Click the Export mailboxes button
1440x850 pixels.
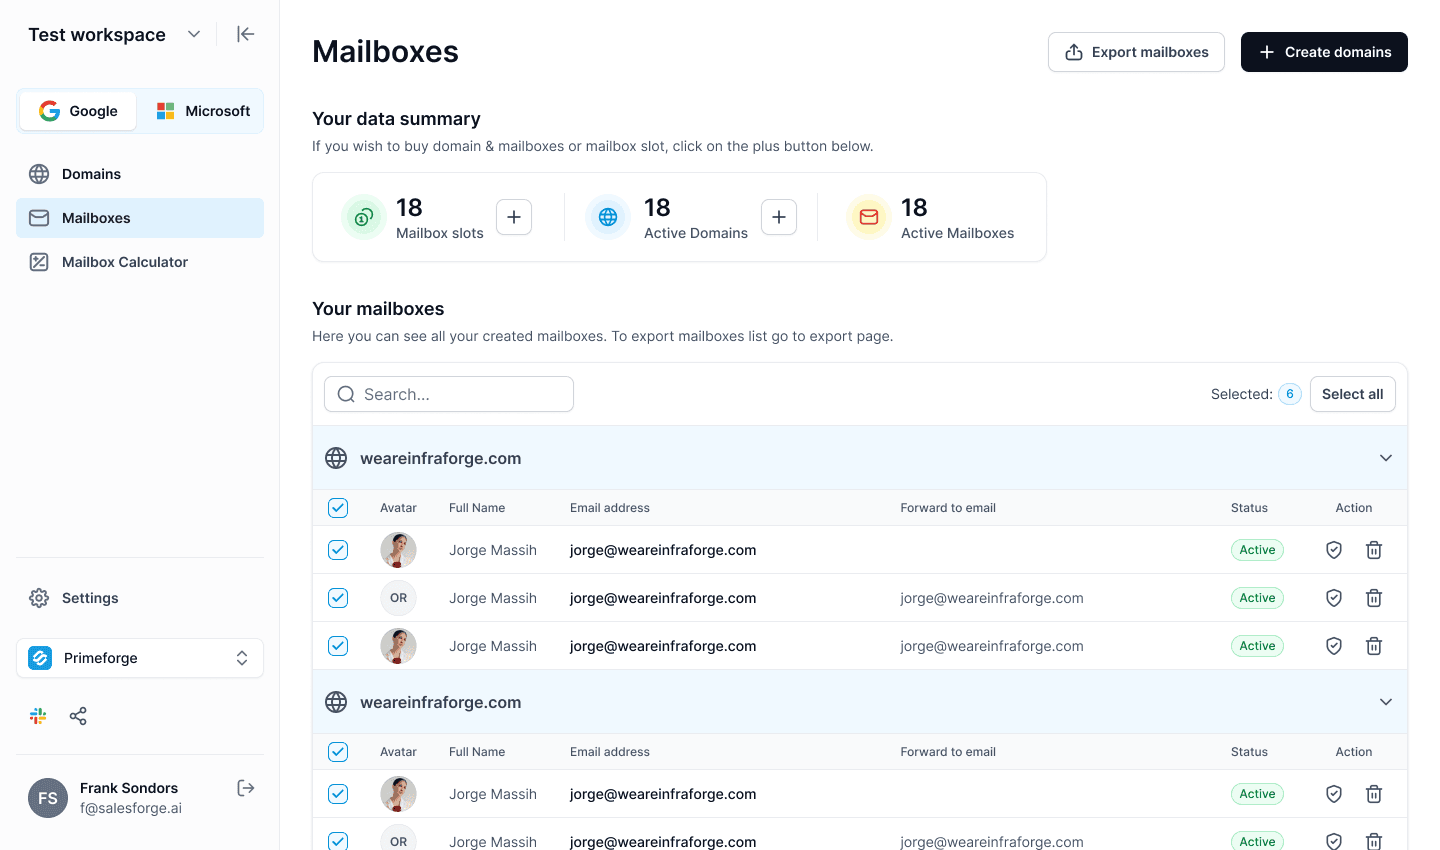pyautogui.click(x=1136, y=52)
